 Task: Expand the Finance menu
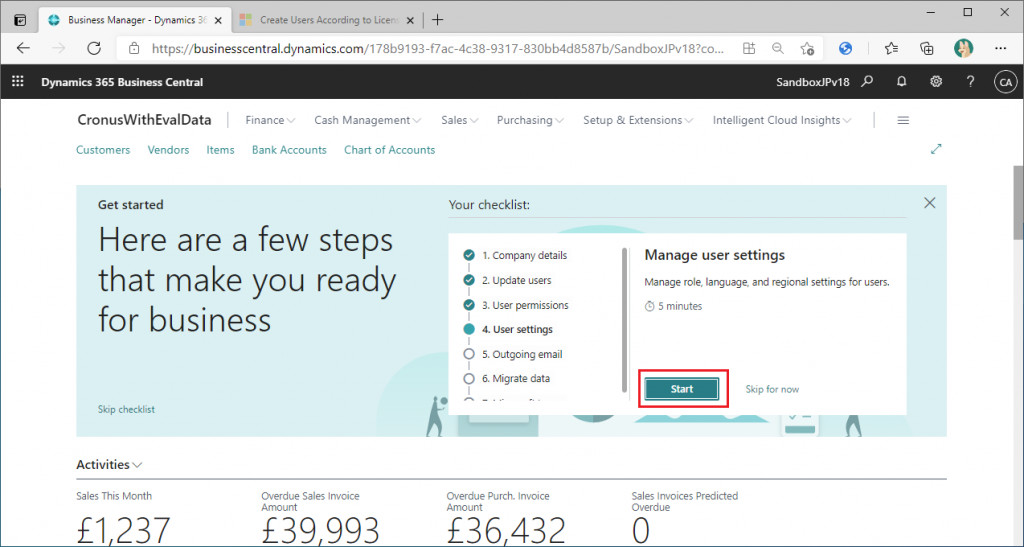click(270, 120)
